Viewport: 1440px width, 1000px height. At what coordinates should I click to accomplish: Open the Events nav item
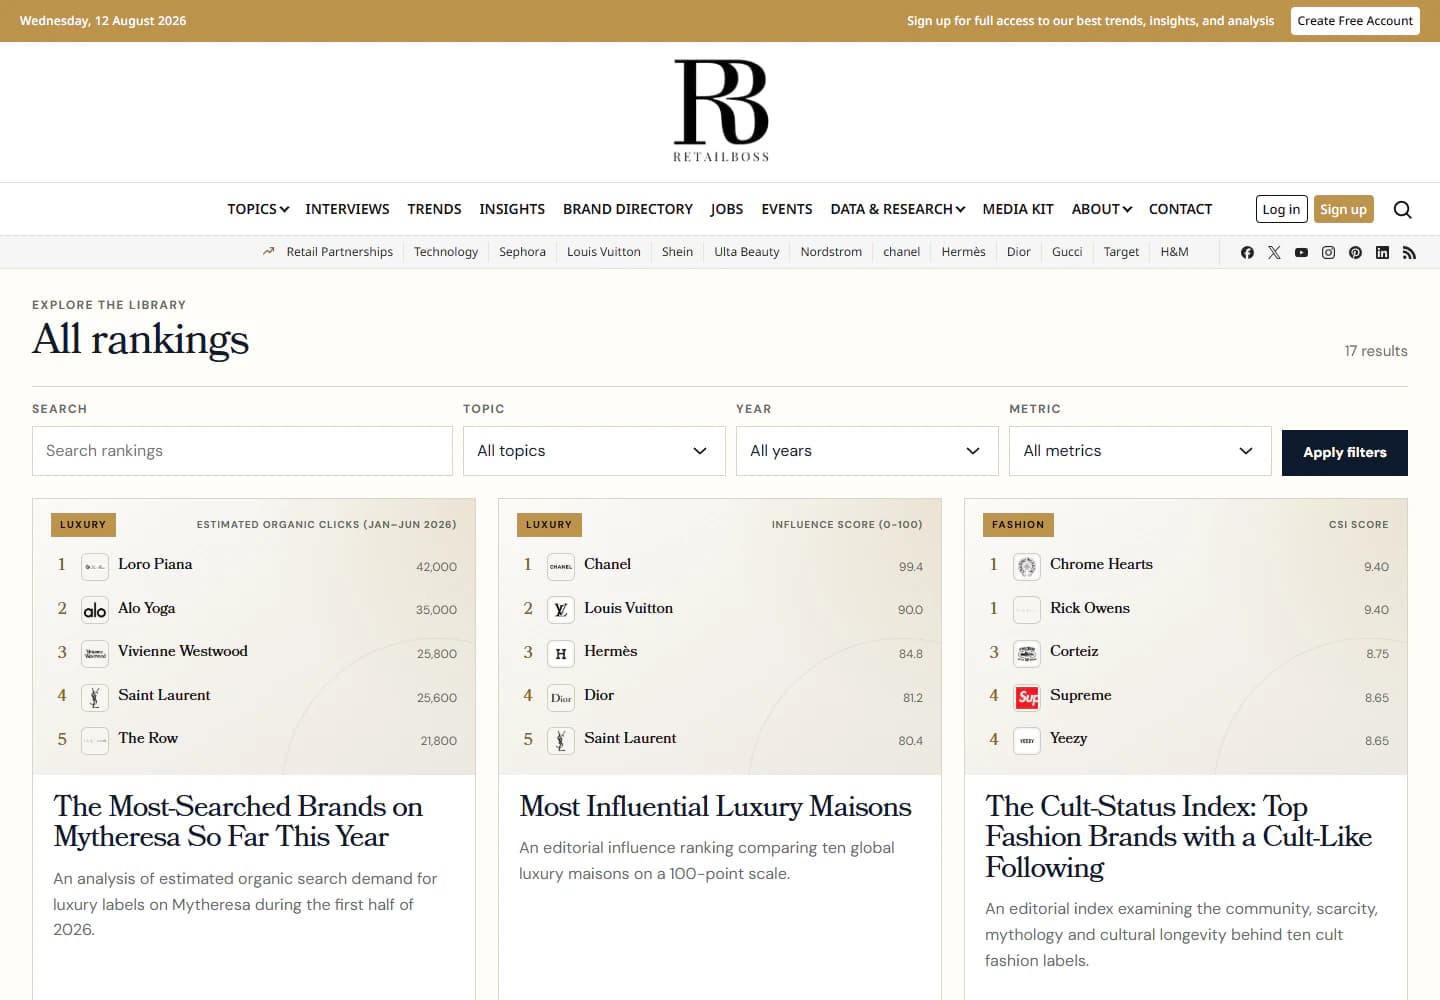pos(787,209)
